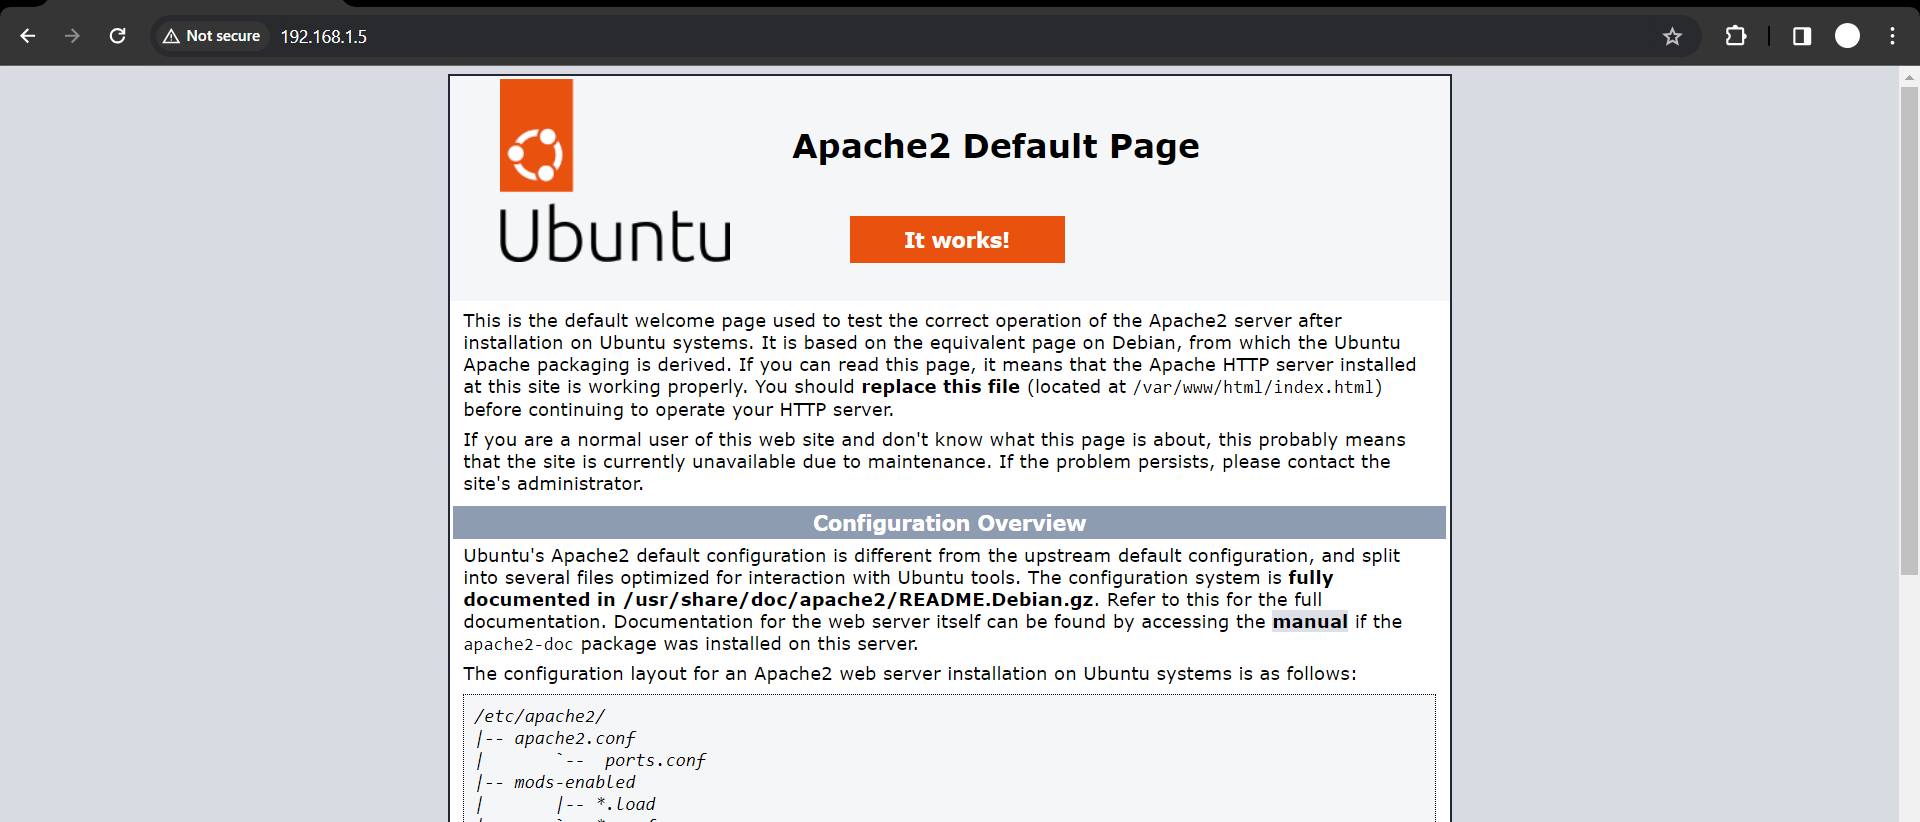Click the orange It works! banner
1920x822 pixels.
957,240
